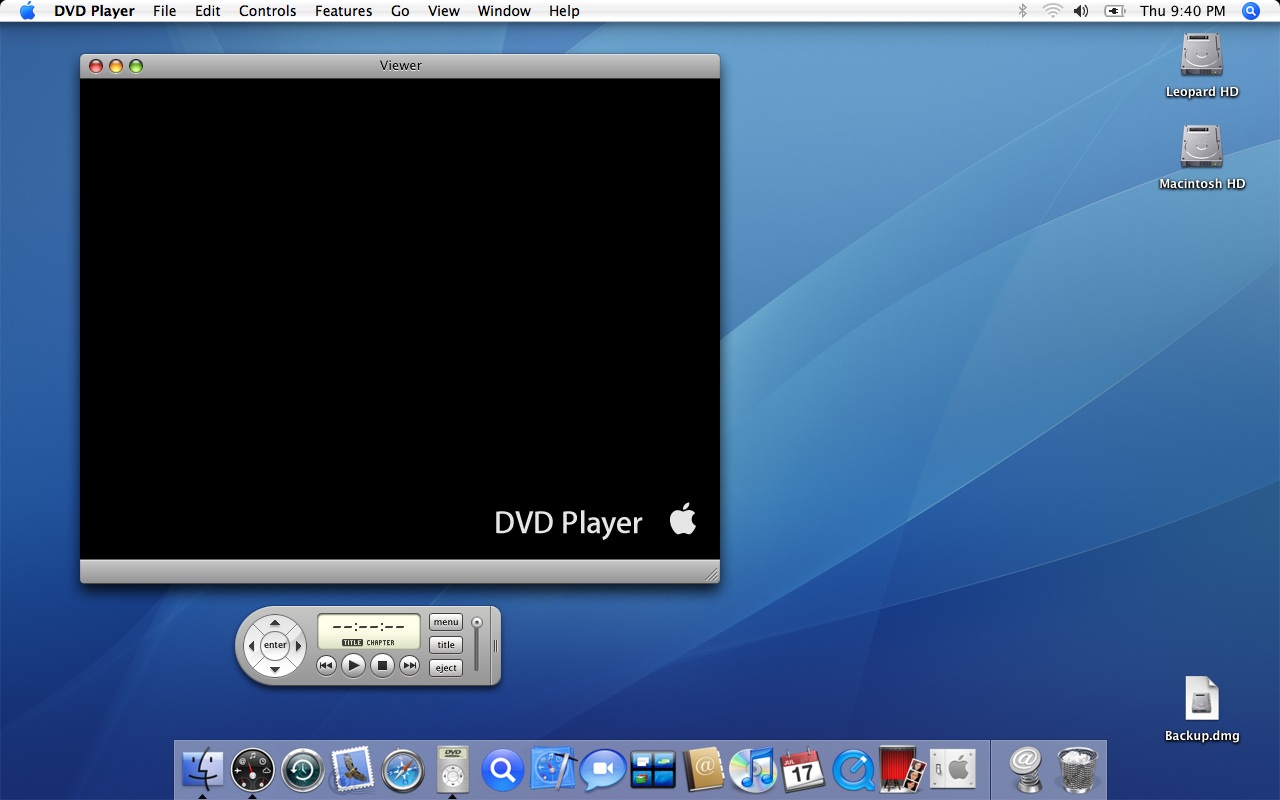Close the Viewer window
The image size is (1280, 800).
[x=96, y=66]
